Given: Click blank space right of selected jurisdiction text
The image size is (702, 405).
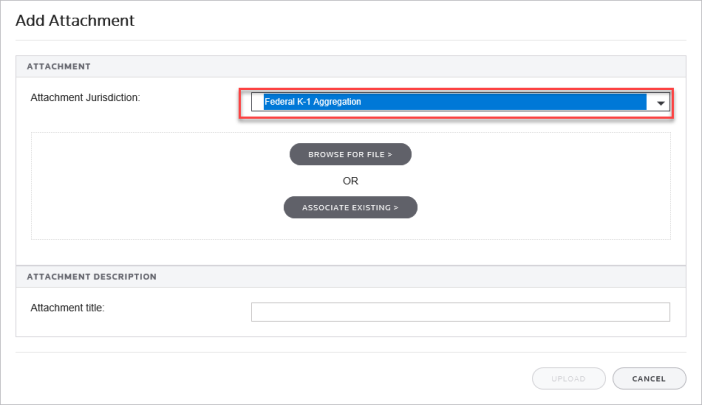Looking at the screenshot, I should click(x=500, y=102).
